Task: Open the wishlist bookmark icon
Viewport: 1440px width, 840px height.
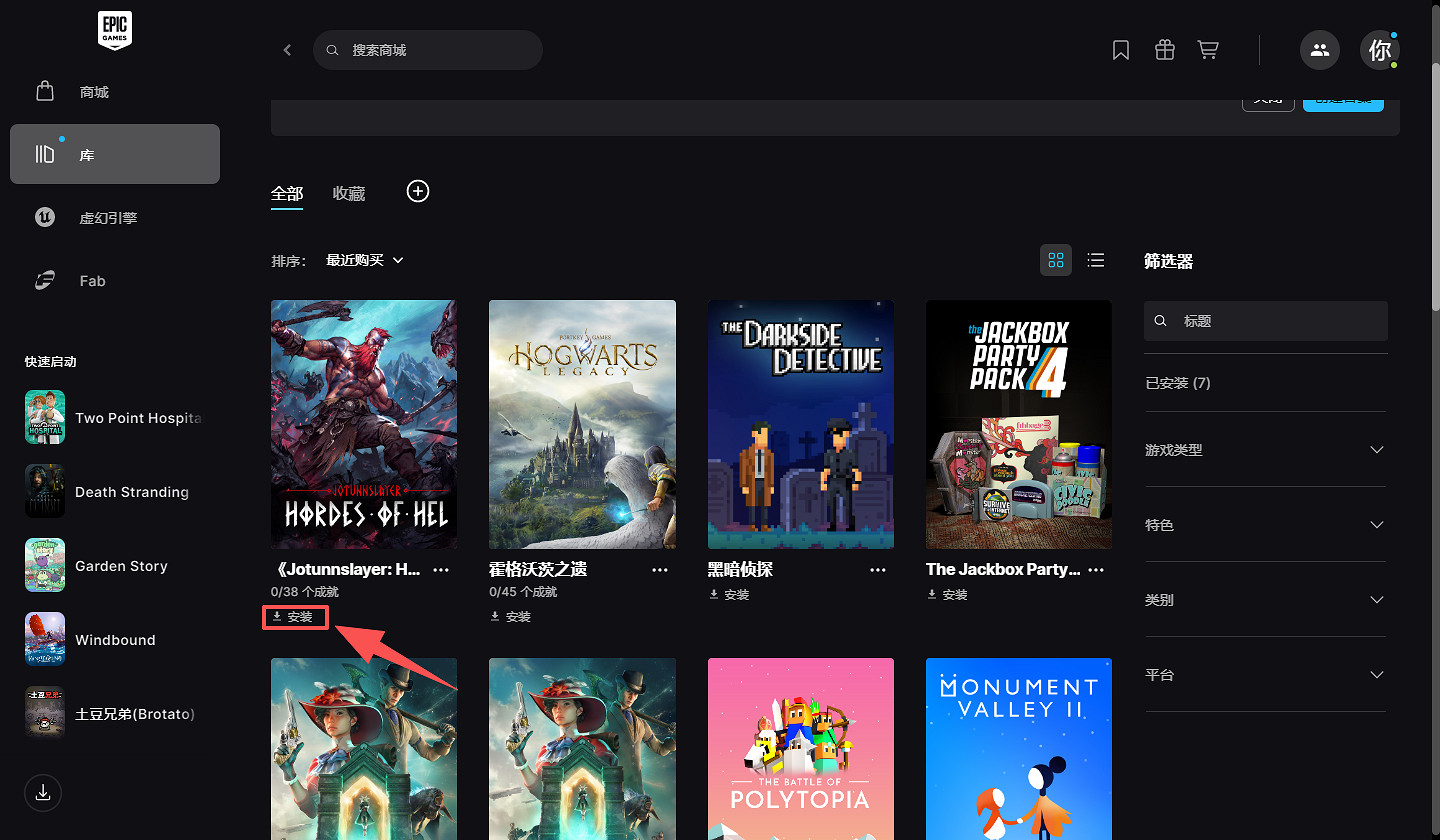Action: (1121, 50)
